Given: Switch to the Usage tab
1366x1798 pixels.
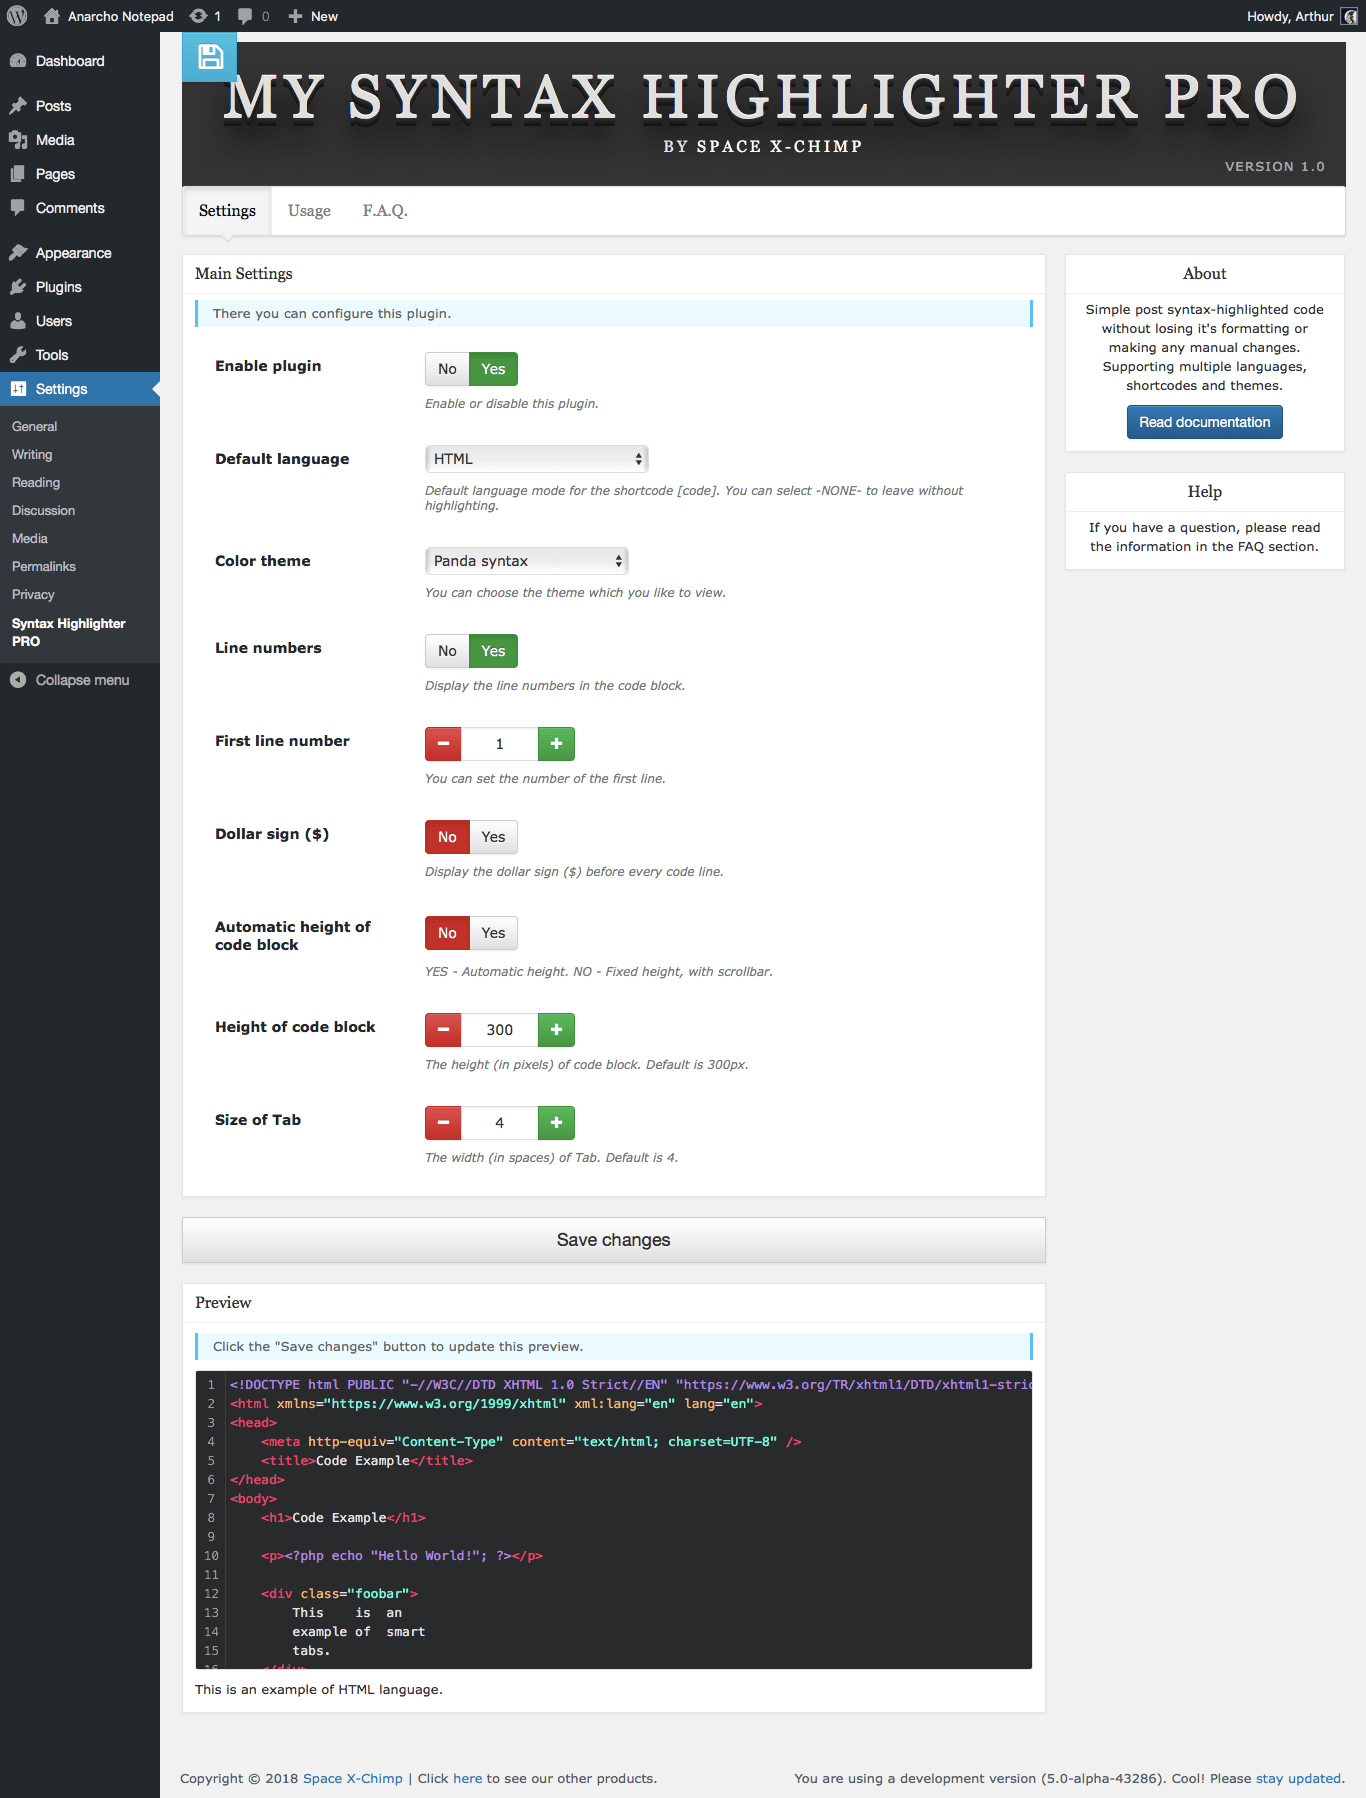Looking at the screenshot, I should (309, 211).
